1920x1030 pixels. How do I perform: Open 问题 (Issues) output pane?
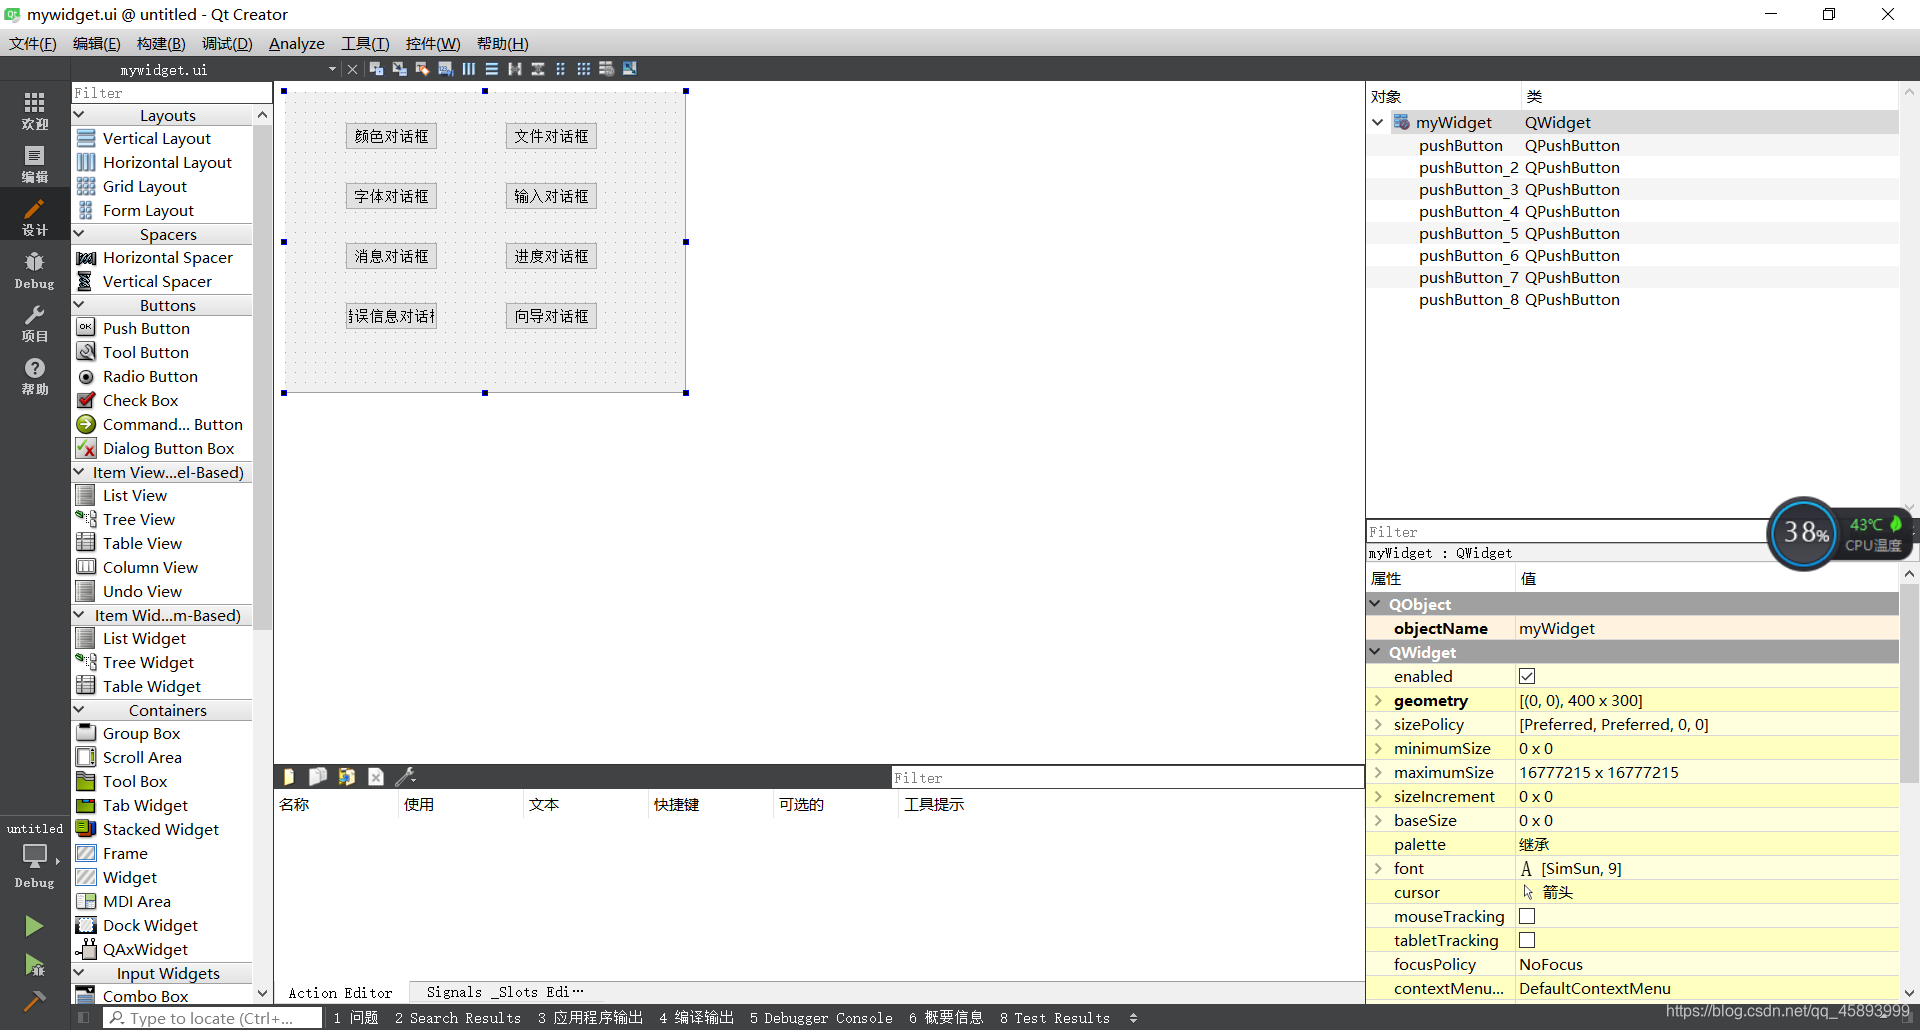pos(356,1018)
